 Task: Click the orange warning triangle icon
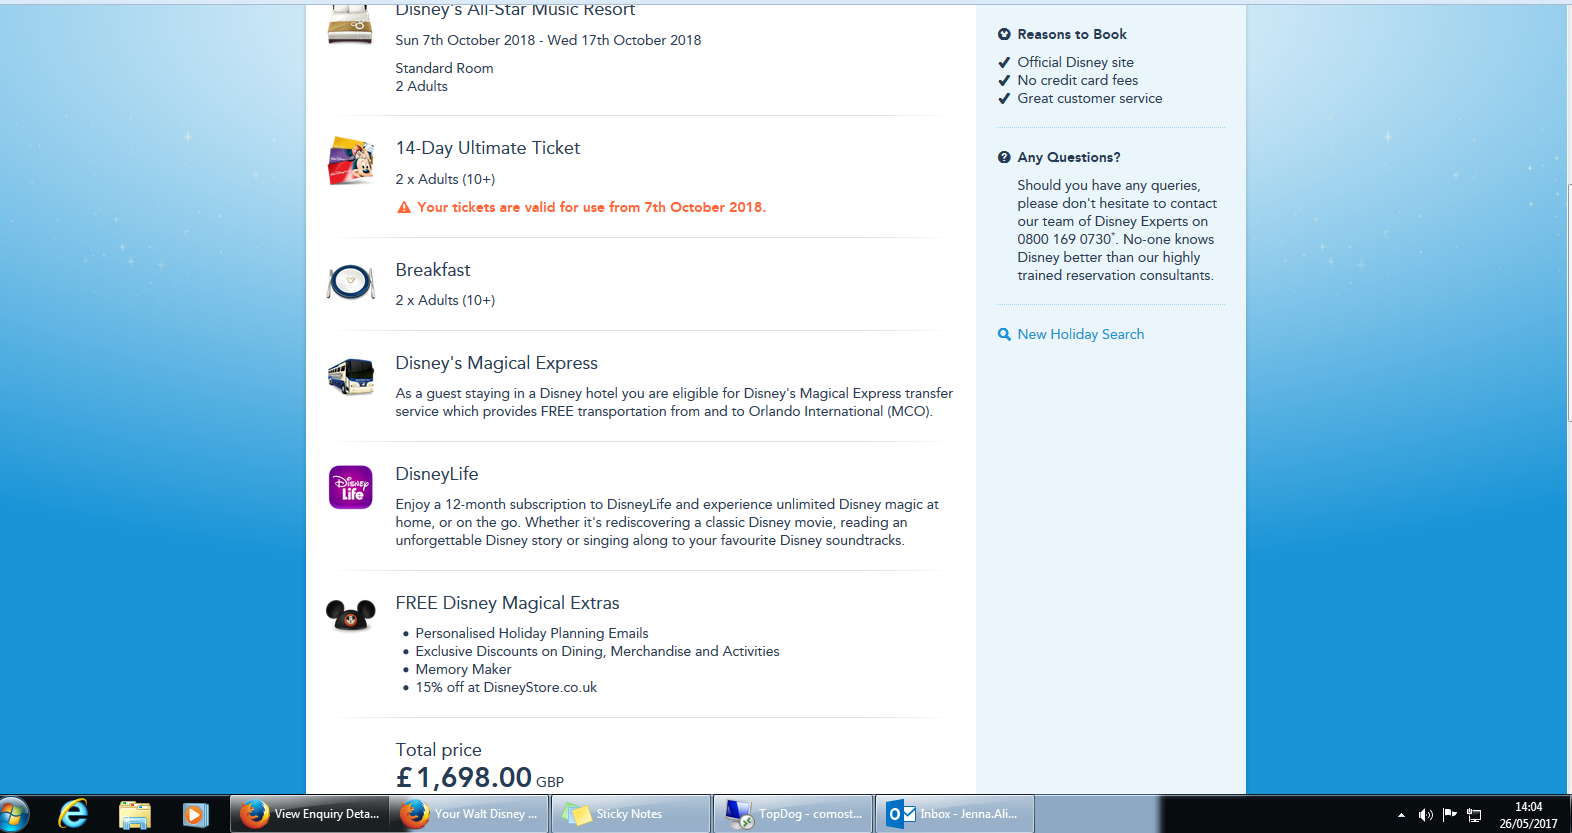pos(404,208)
